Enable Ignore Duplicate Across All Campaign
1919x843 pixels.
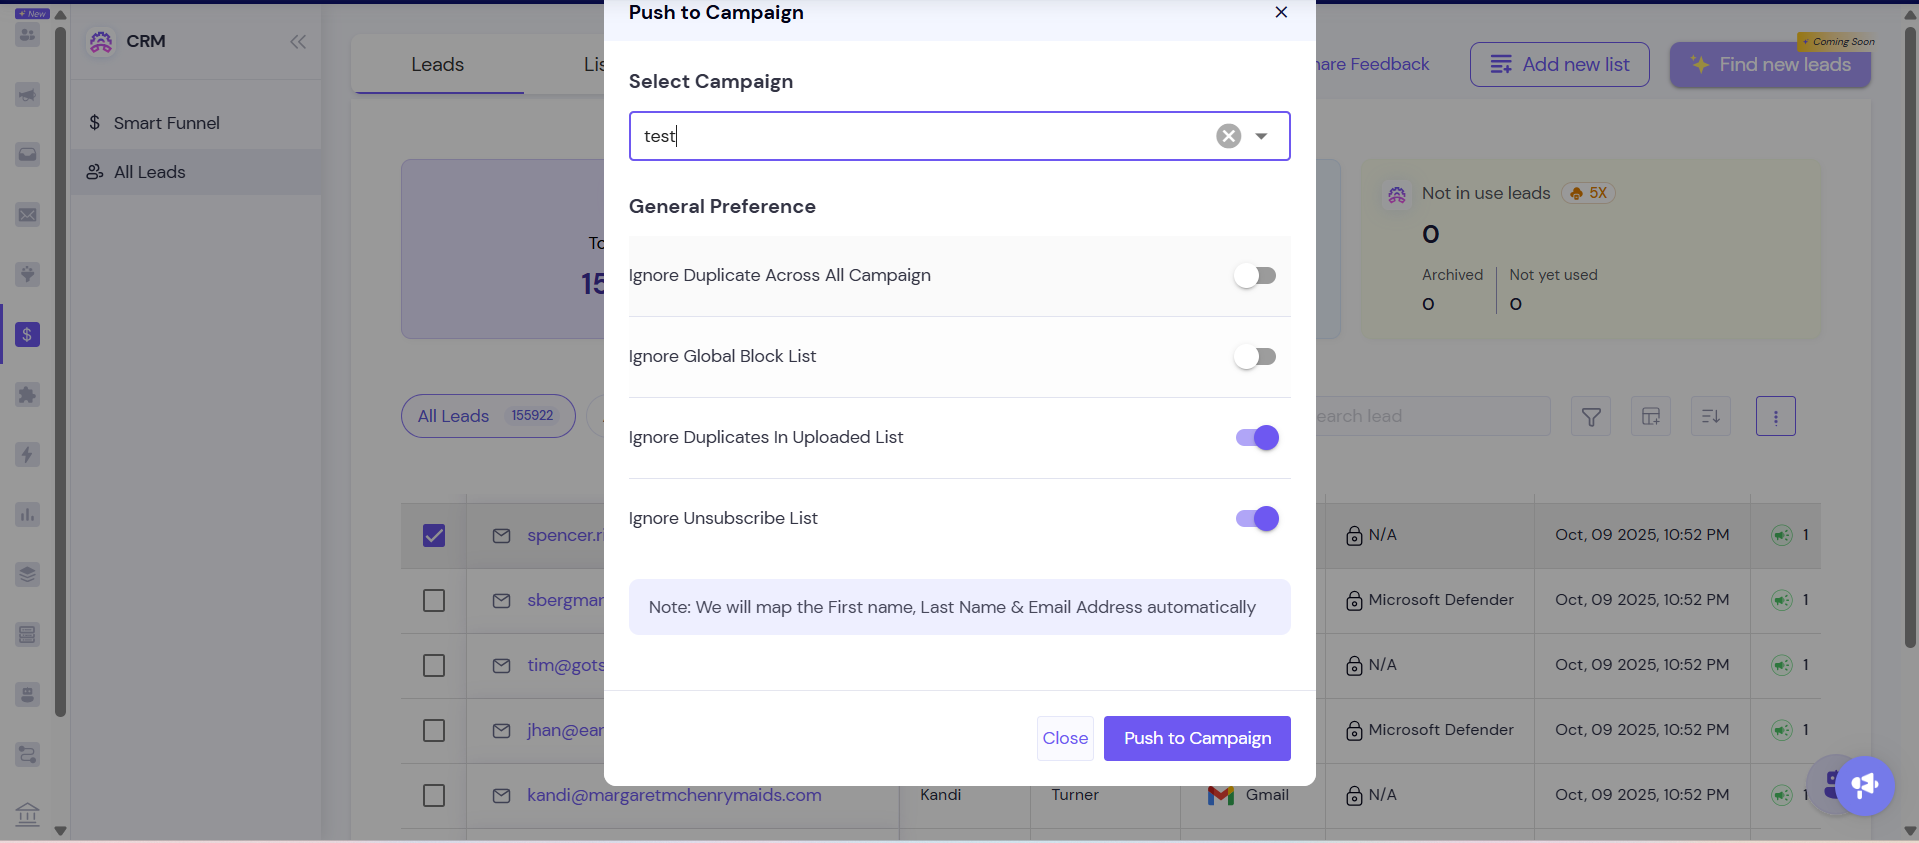(x=1255, y=276)
